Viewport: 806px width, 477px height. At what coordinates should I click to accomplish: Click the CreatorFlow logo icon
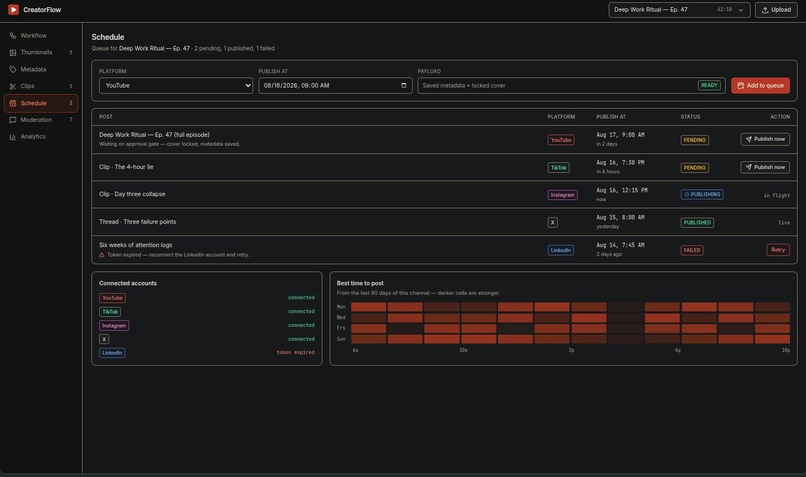click(13, 10)
